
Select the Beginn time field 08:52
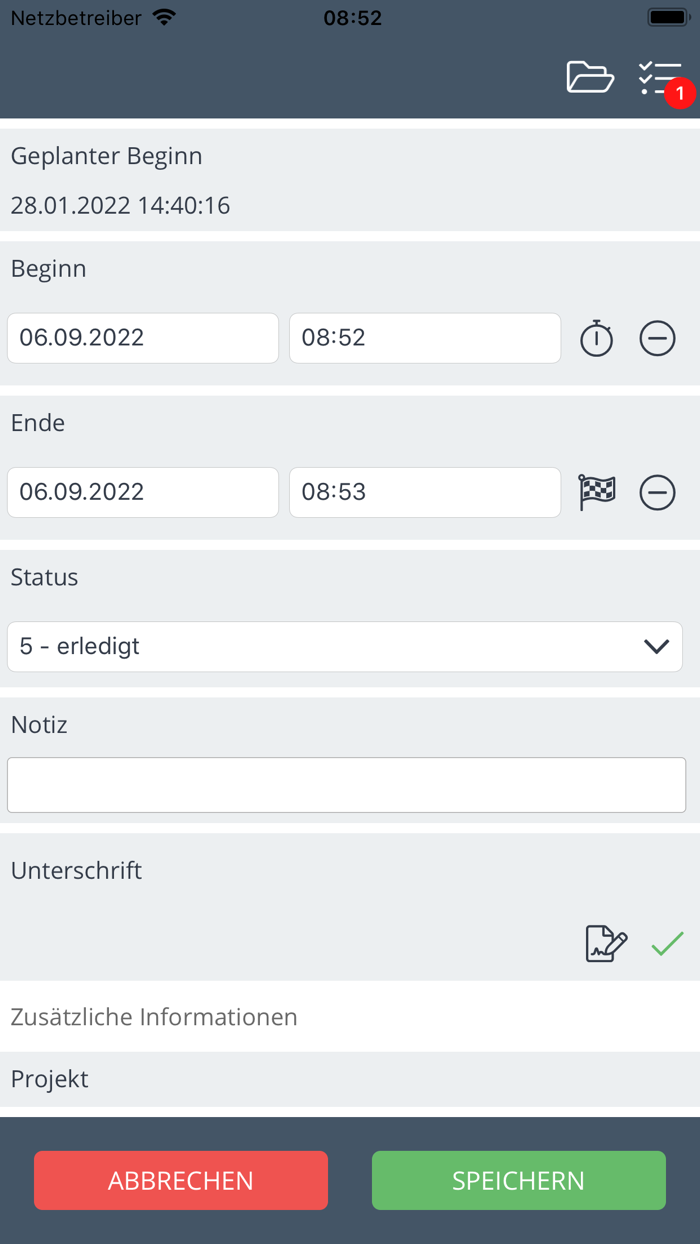[424, 338]
